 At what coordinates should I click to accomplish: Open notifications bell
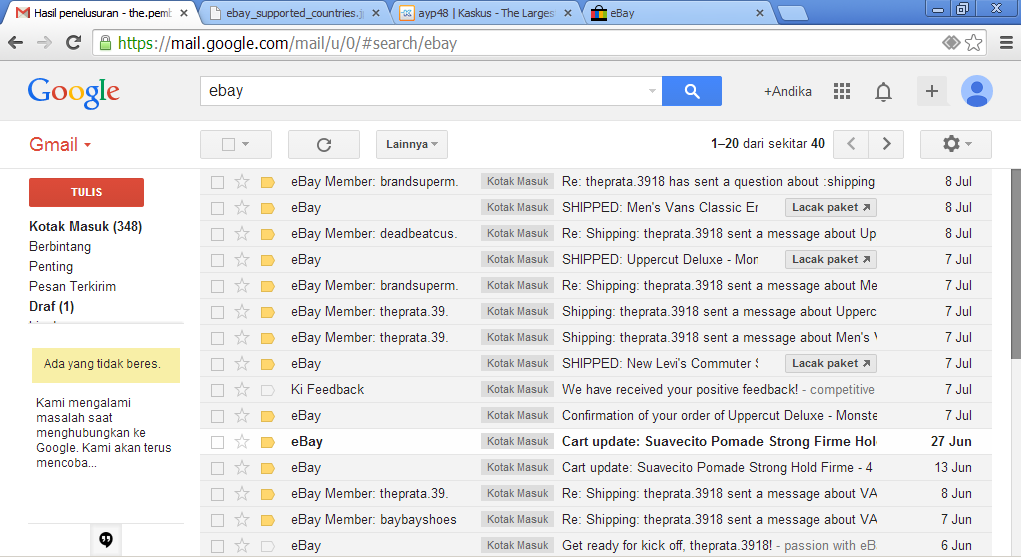[883, 92]
